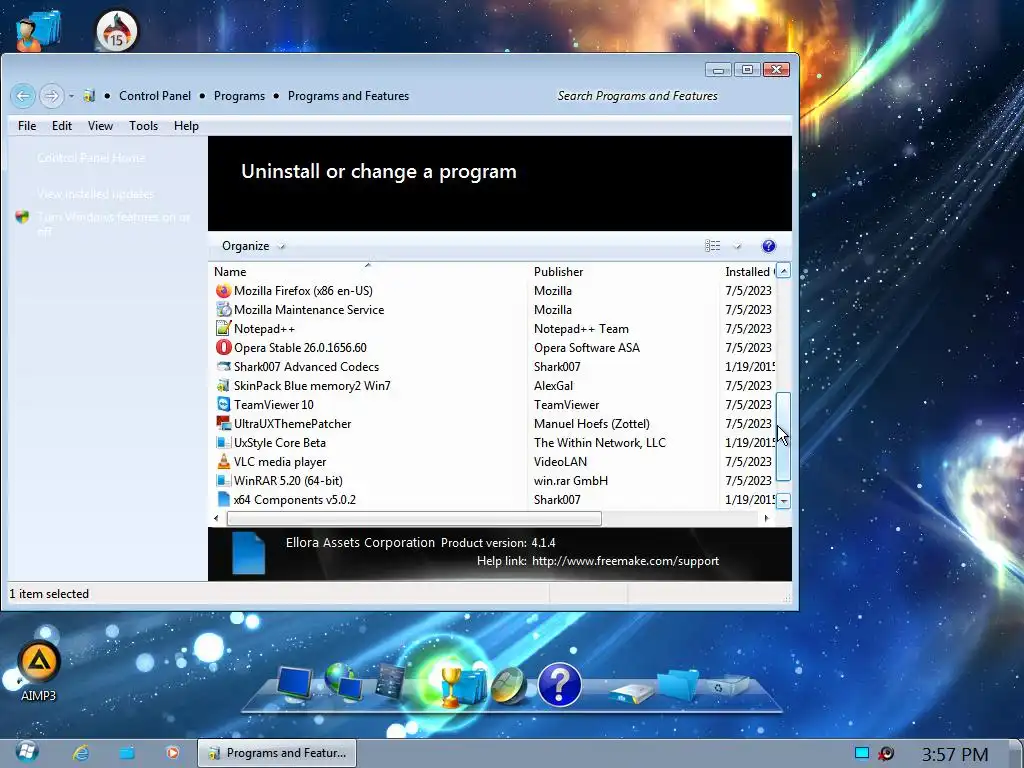Screen dimensions: 1024x768
Task: Click the change view icon in toolbar
Action: pos(712,246)
